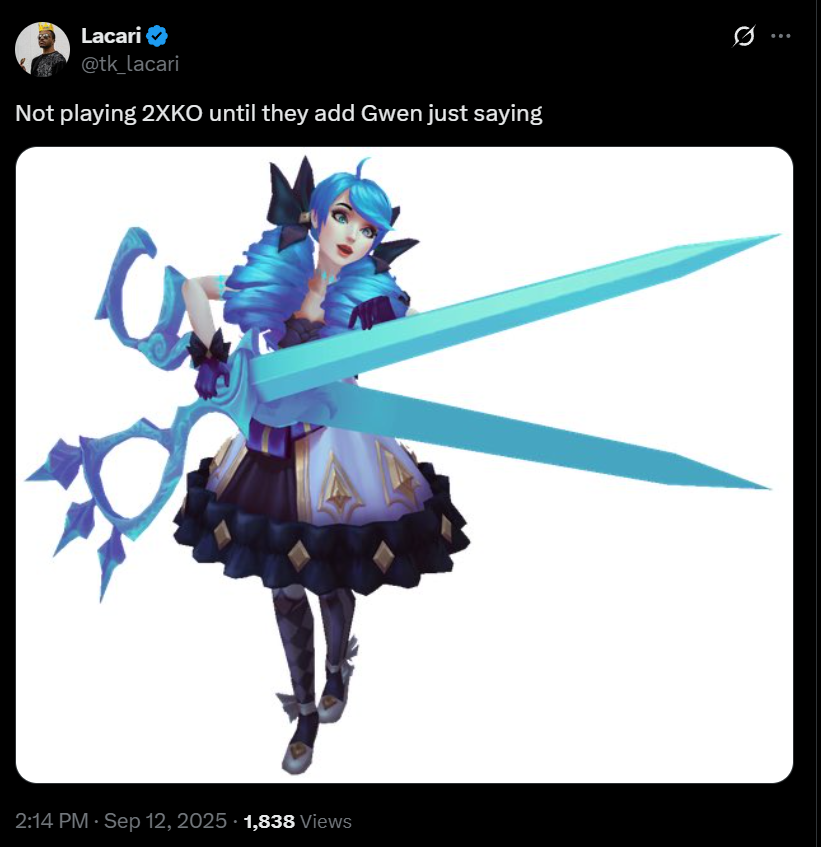Screen dimensions: 821x847
Task: Open the @tk_lacari handle link
Action: [130, 64]
